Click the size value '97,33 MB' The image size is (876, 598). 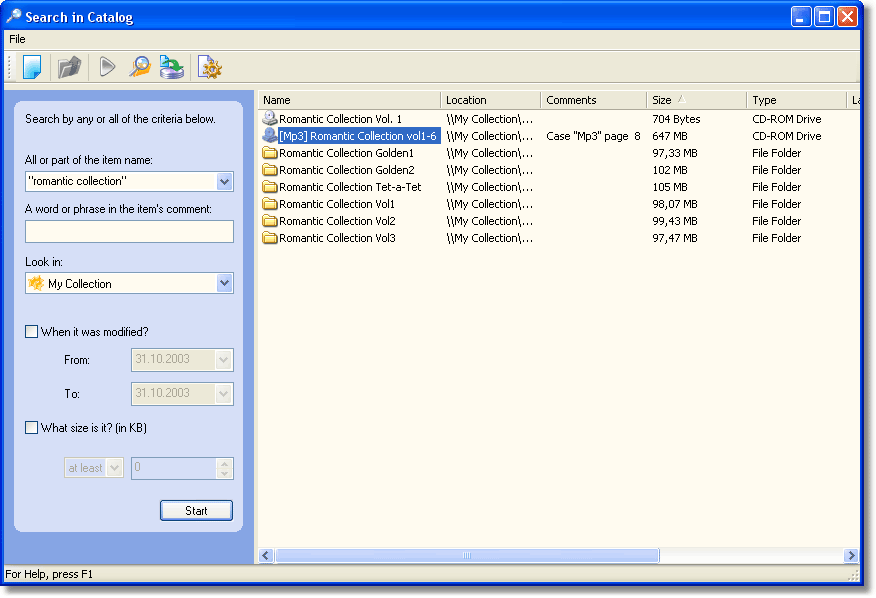[x=675, y=153]
